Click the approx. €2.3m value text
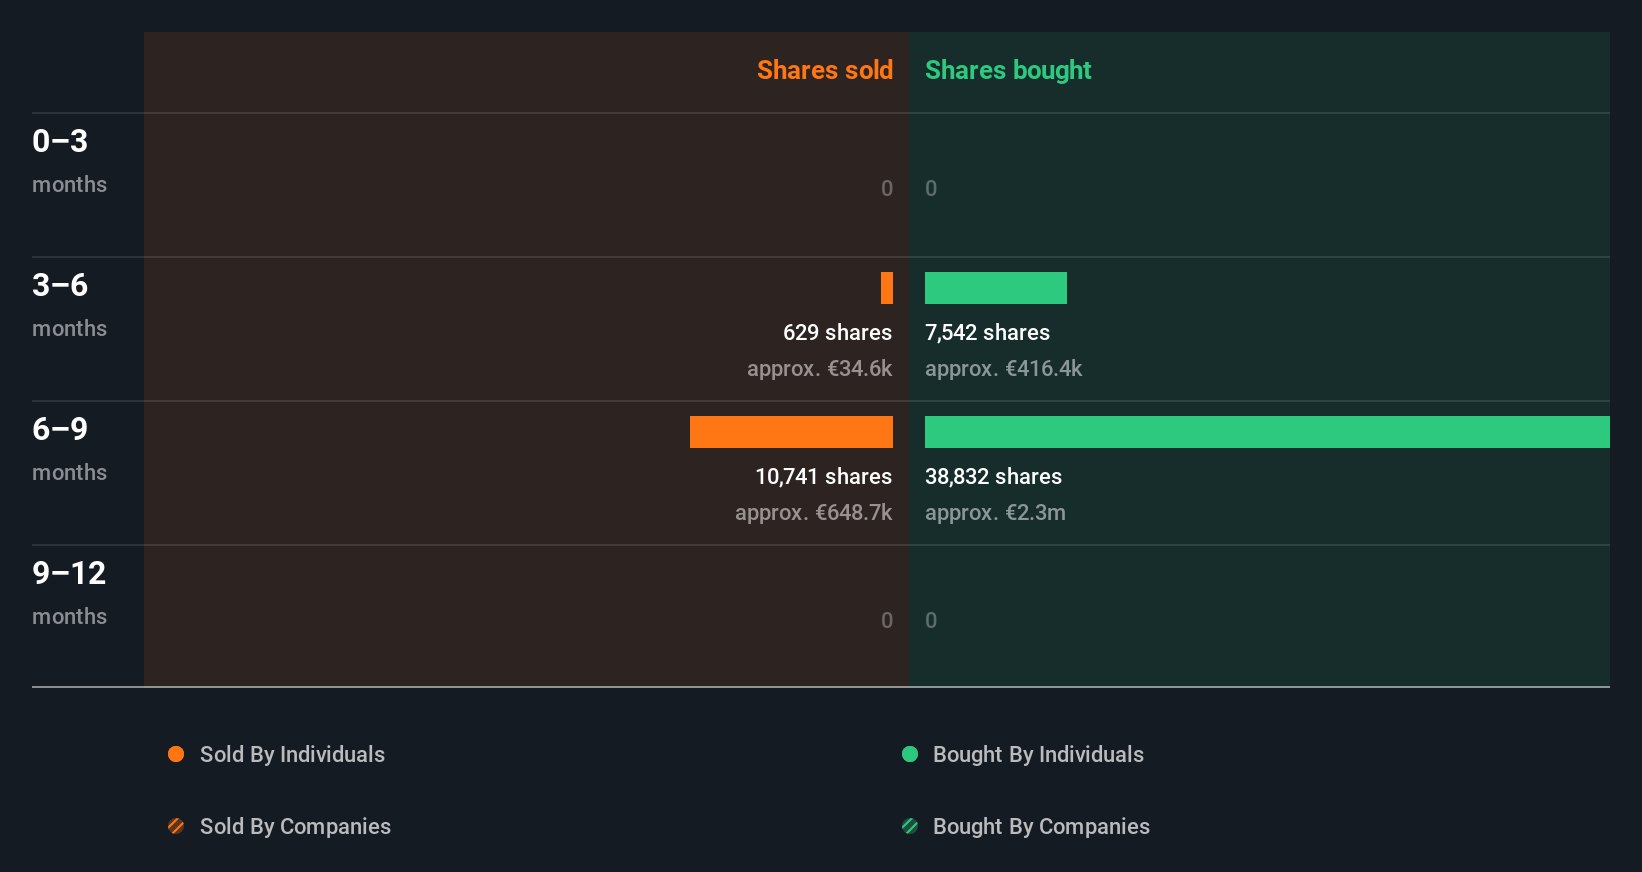Viewport: 1642px width, 872px height. 995,512
